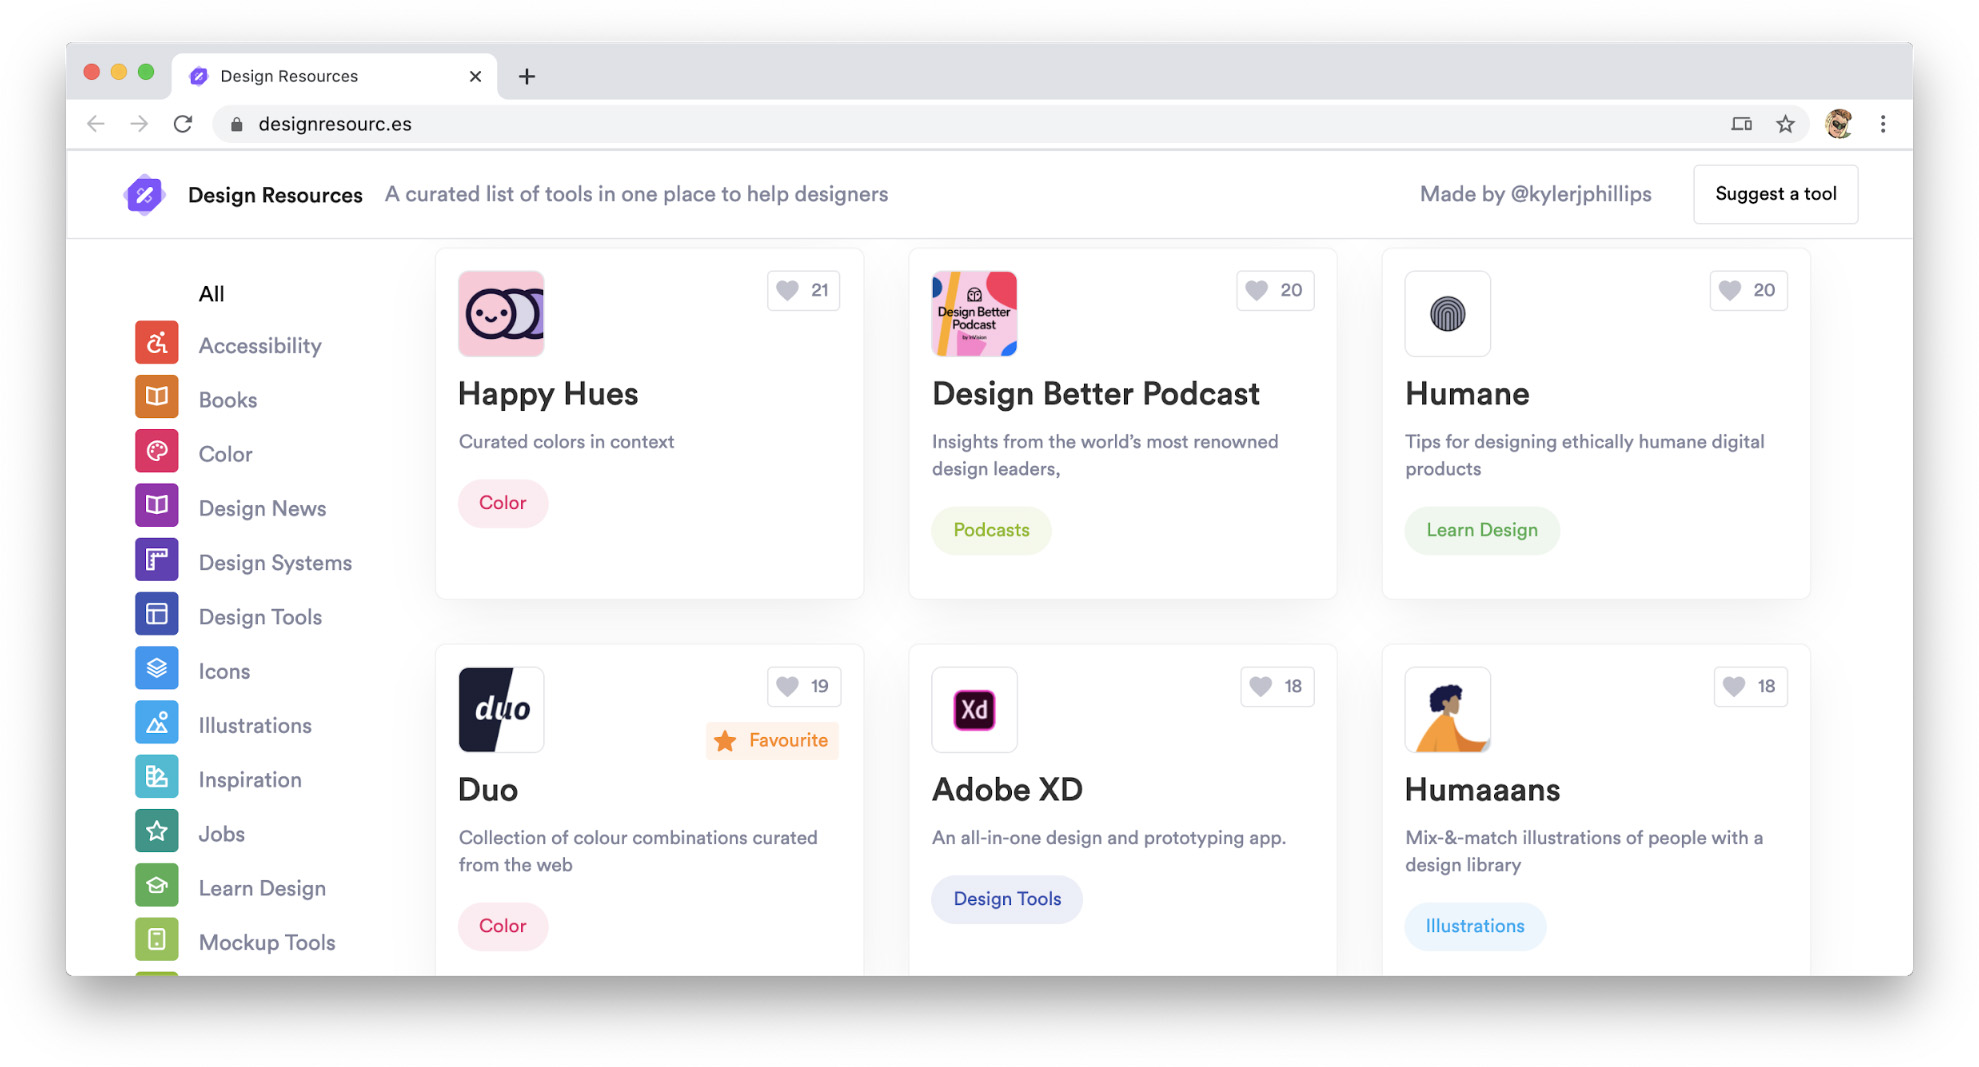This screenshot has height=1067, width=1979.
Task: Click the Jobs star icon
Action: coord(157,831)
